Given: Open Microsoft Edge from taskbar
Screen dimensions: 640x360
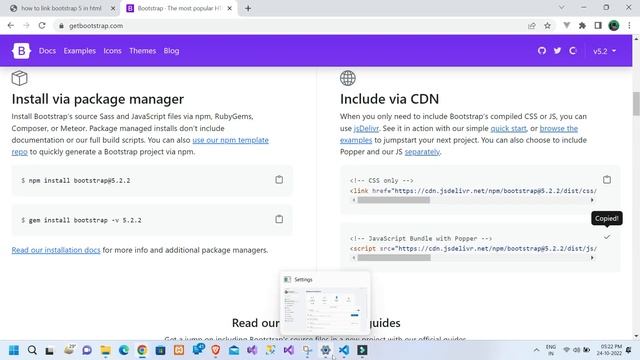Looking at the screenshot, I should point(124,350).
